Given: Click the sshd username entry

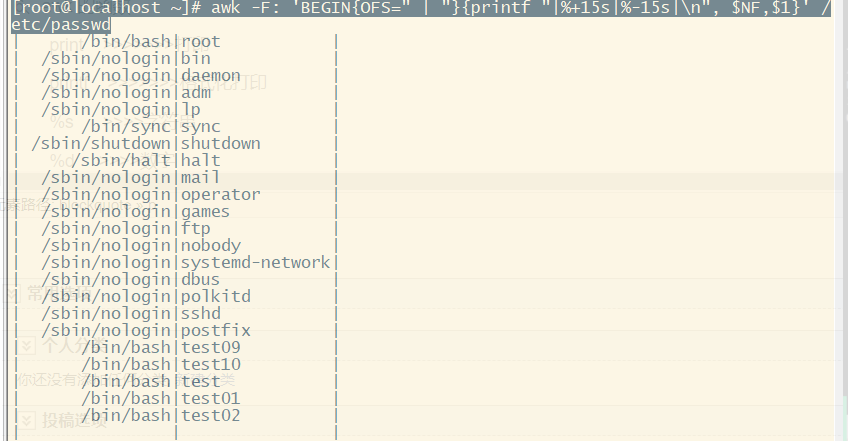Looking at the screenshot, I should coord(201,314).
